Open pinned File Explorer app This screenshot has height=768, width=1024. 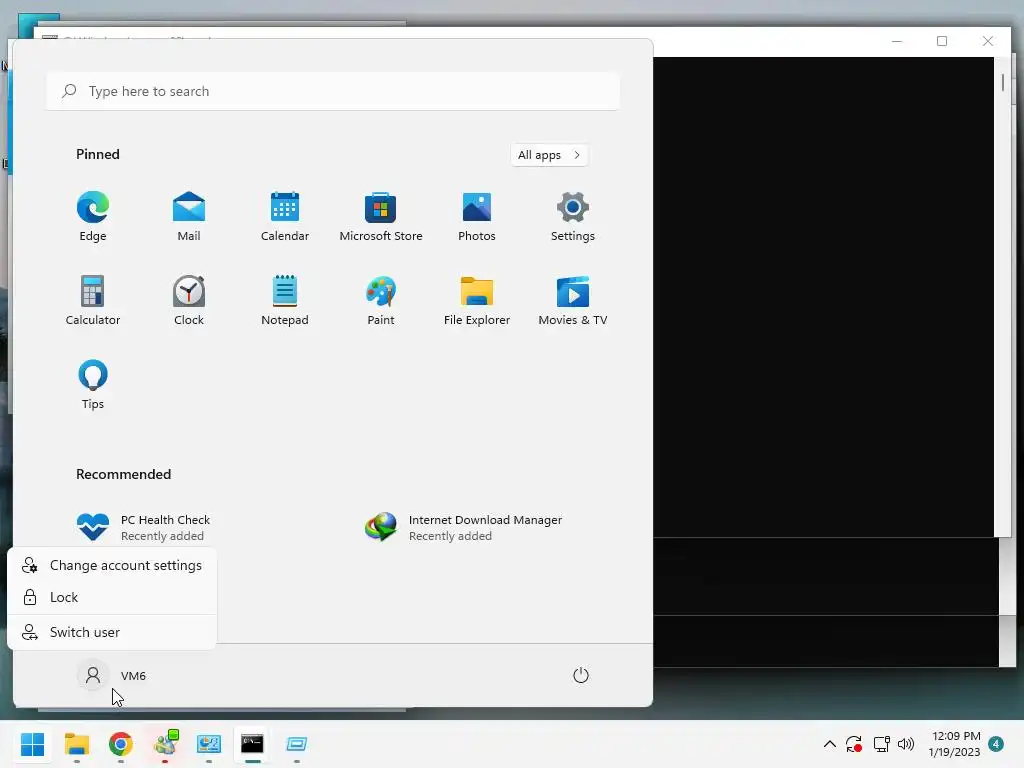[x=477, y=300]
